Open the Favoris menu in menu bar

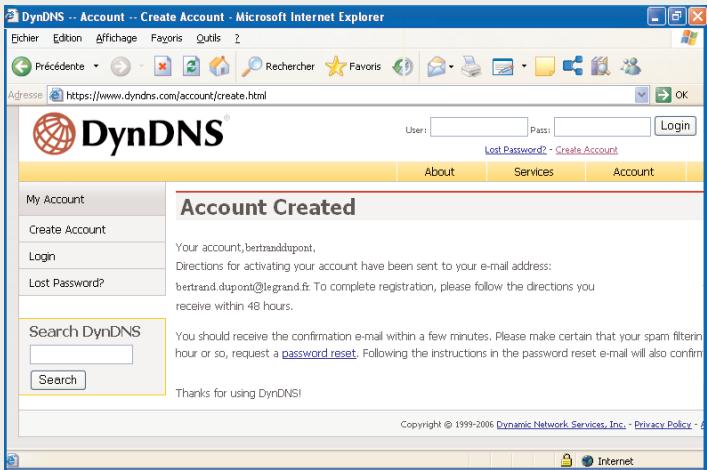click(x=166, y=38)
